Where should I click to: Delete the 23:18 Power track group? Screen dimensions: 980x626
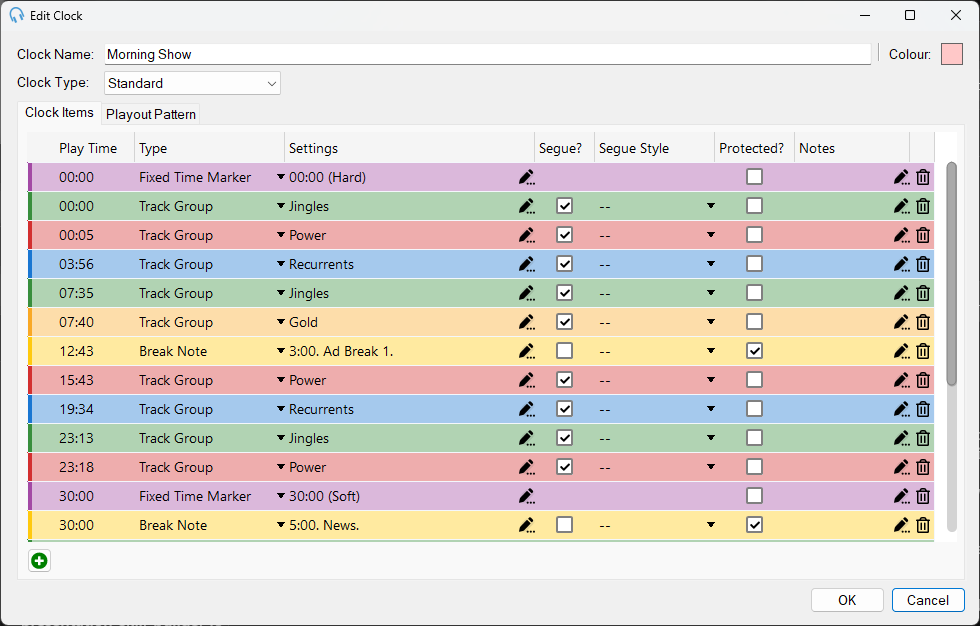923,467
